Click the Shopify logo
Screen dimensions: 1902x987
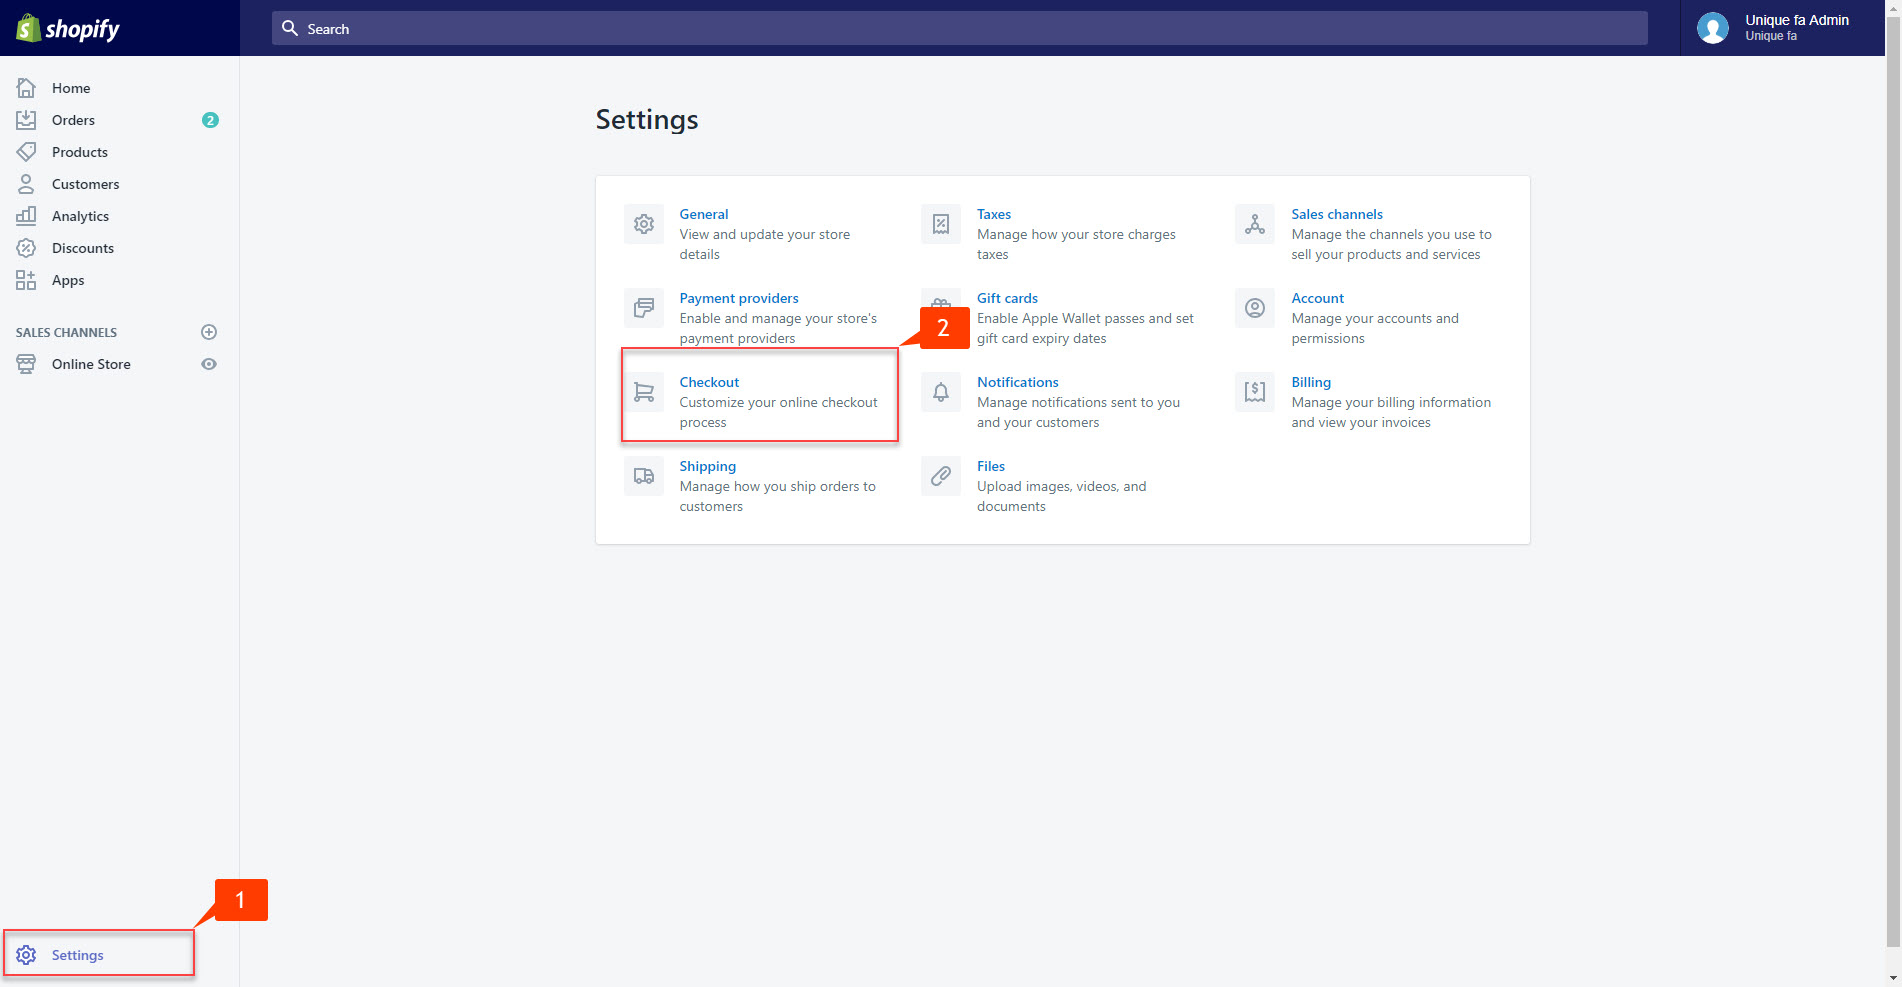tap(68, 28)
